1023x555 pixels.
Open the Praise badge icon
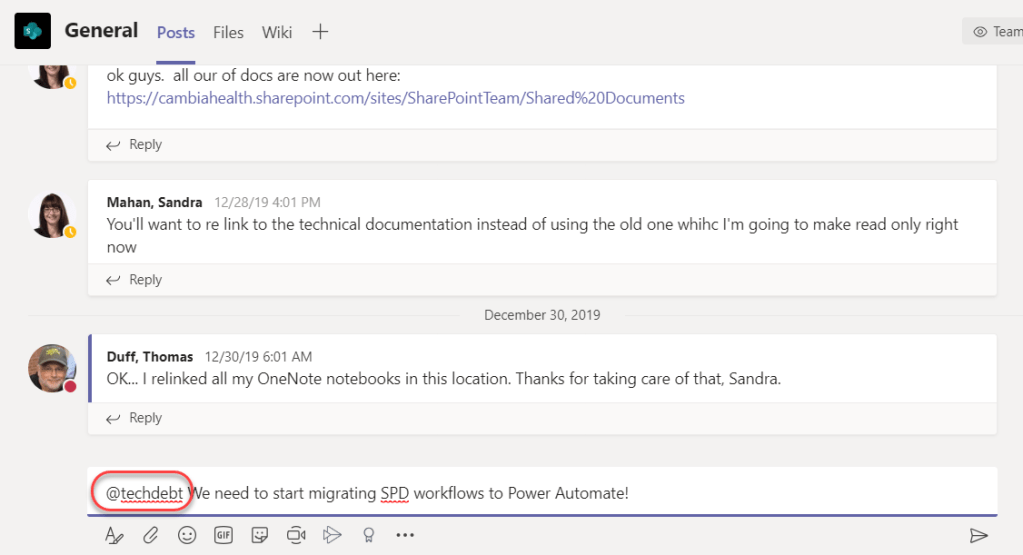coord(369,535)
